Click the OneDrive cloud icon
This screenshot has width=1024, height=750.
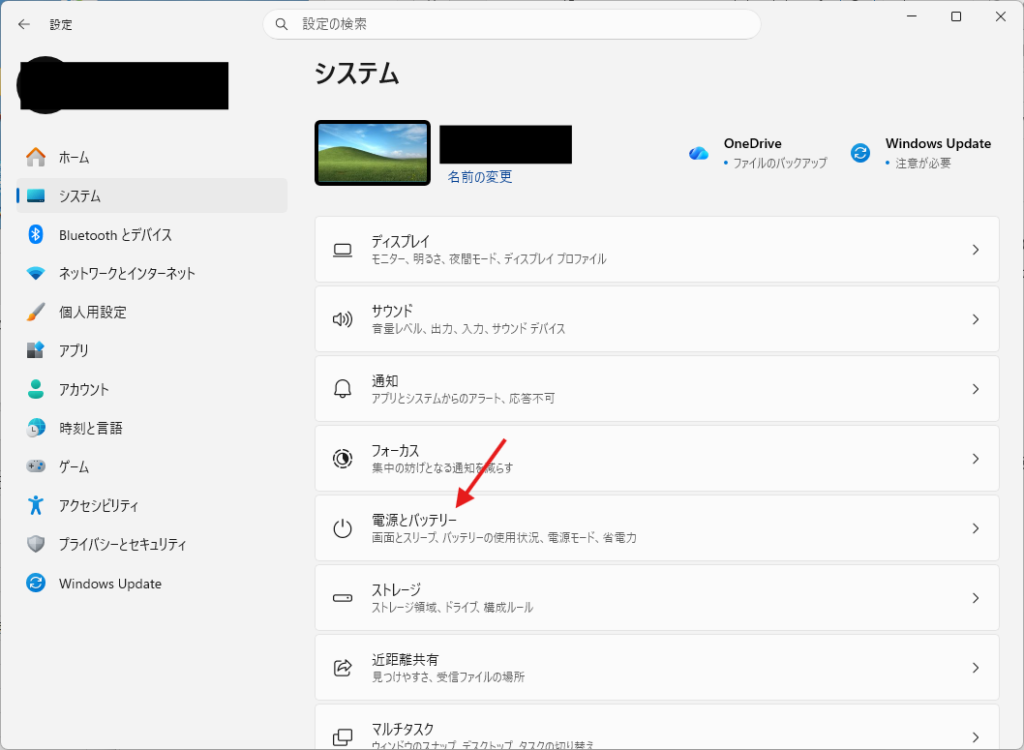pos(699,153)
